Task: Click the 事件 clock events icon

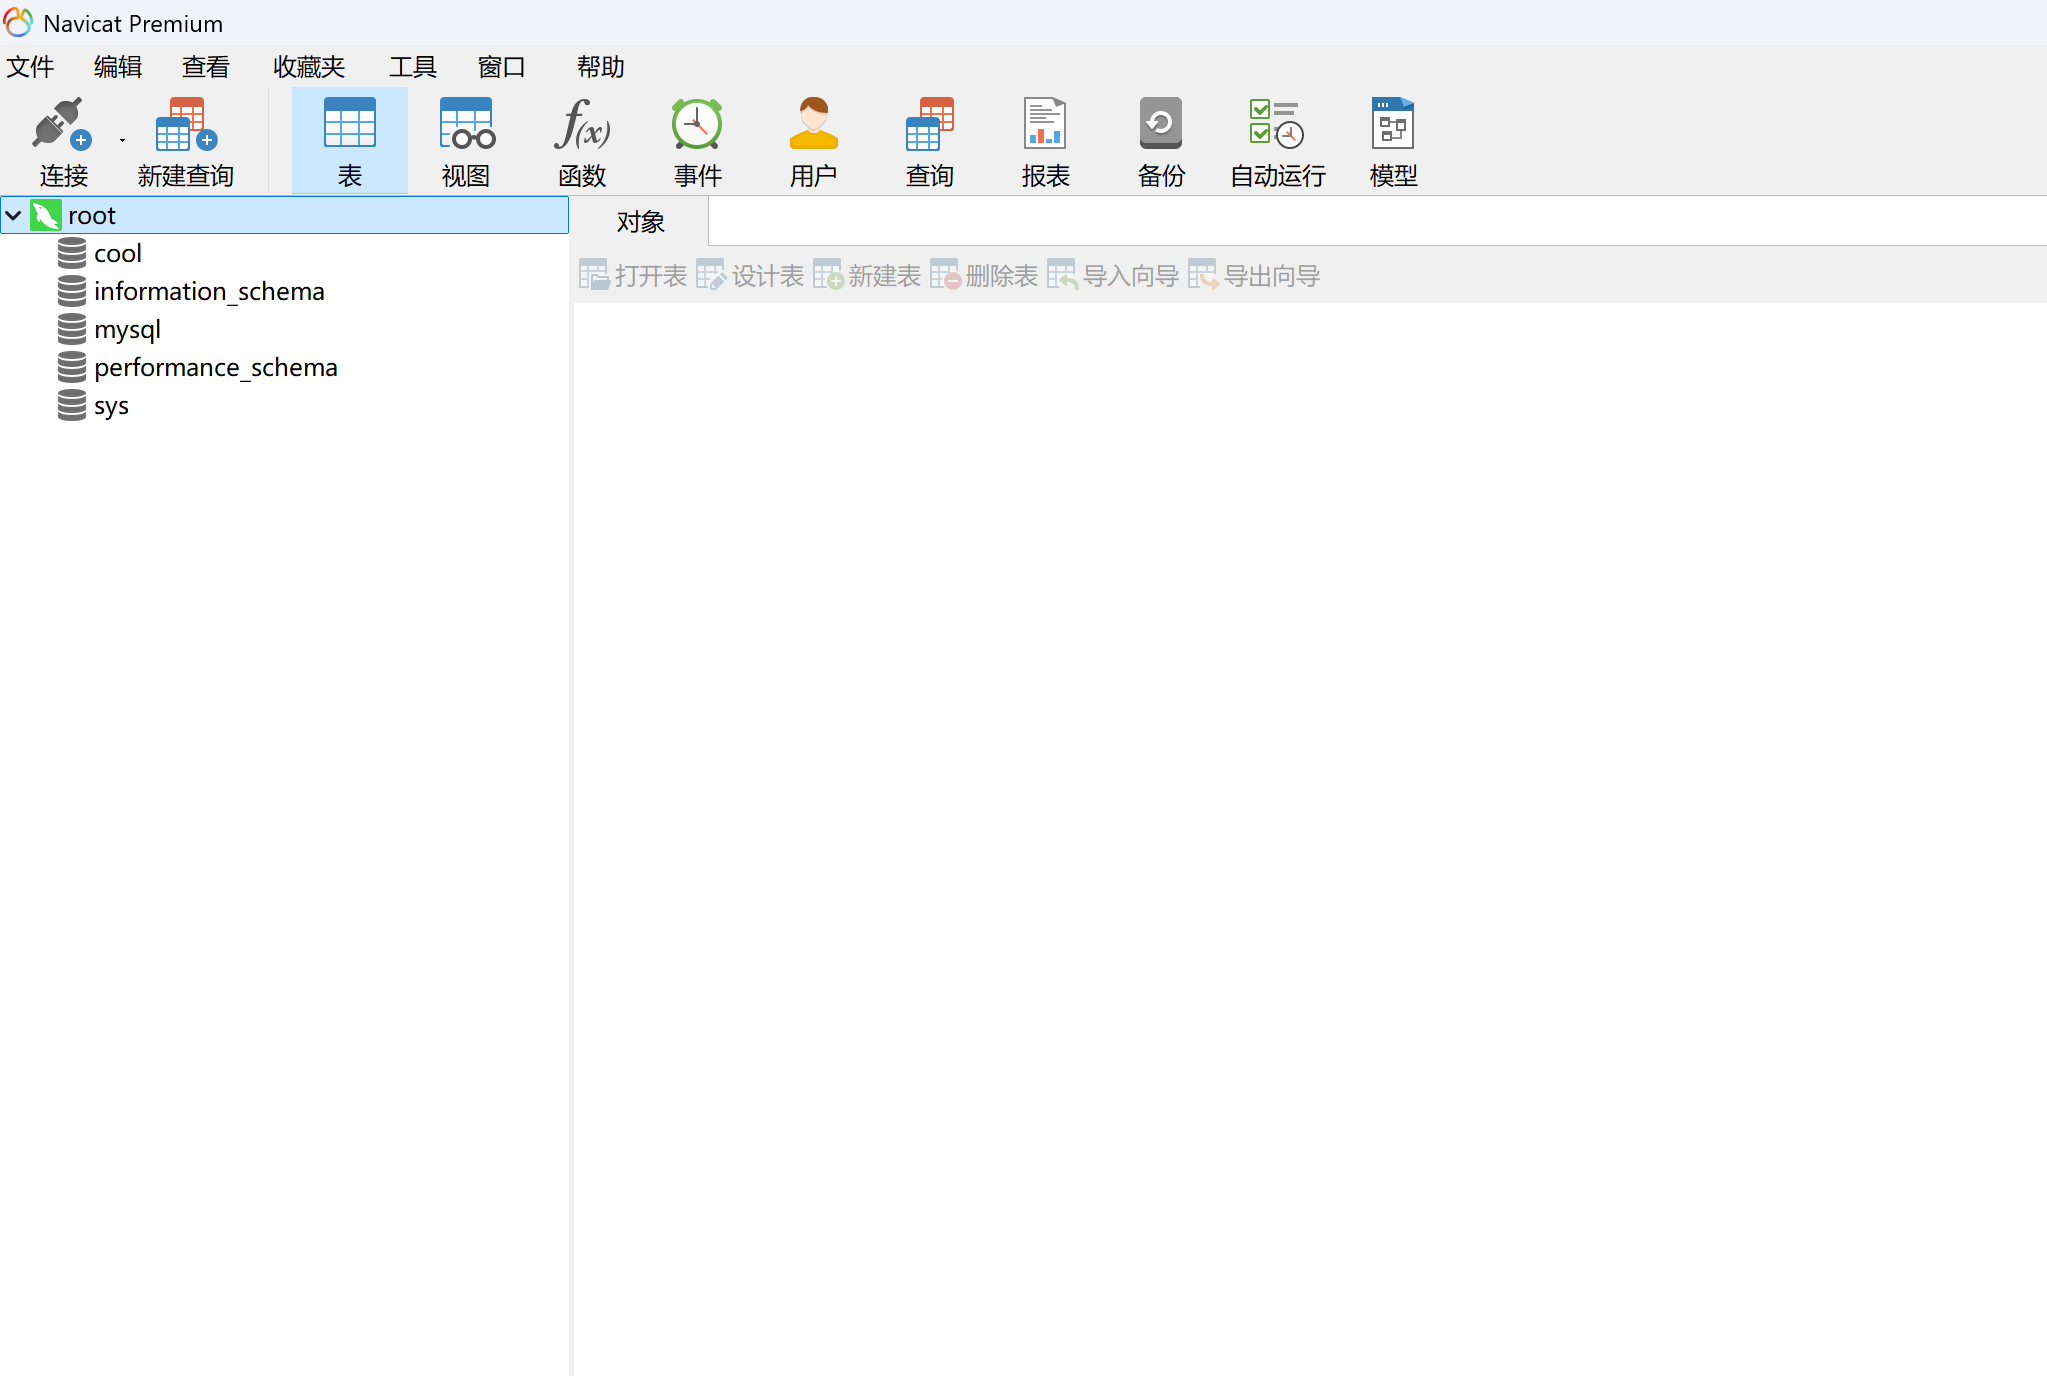Action: pyautogui.click(x=697, y=124)
